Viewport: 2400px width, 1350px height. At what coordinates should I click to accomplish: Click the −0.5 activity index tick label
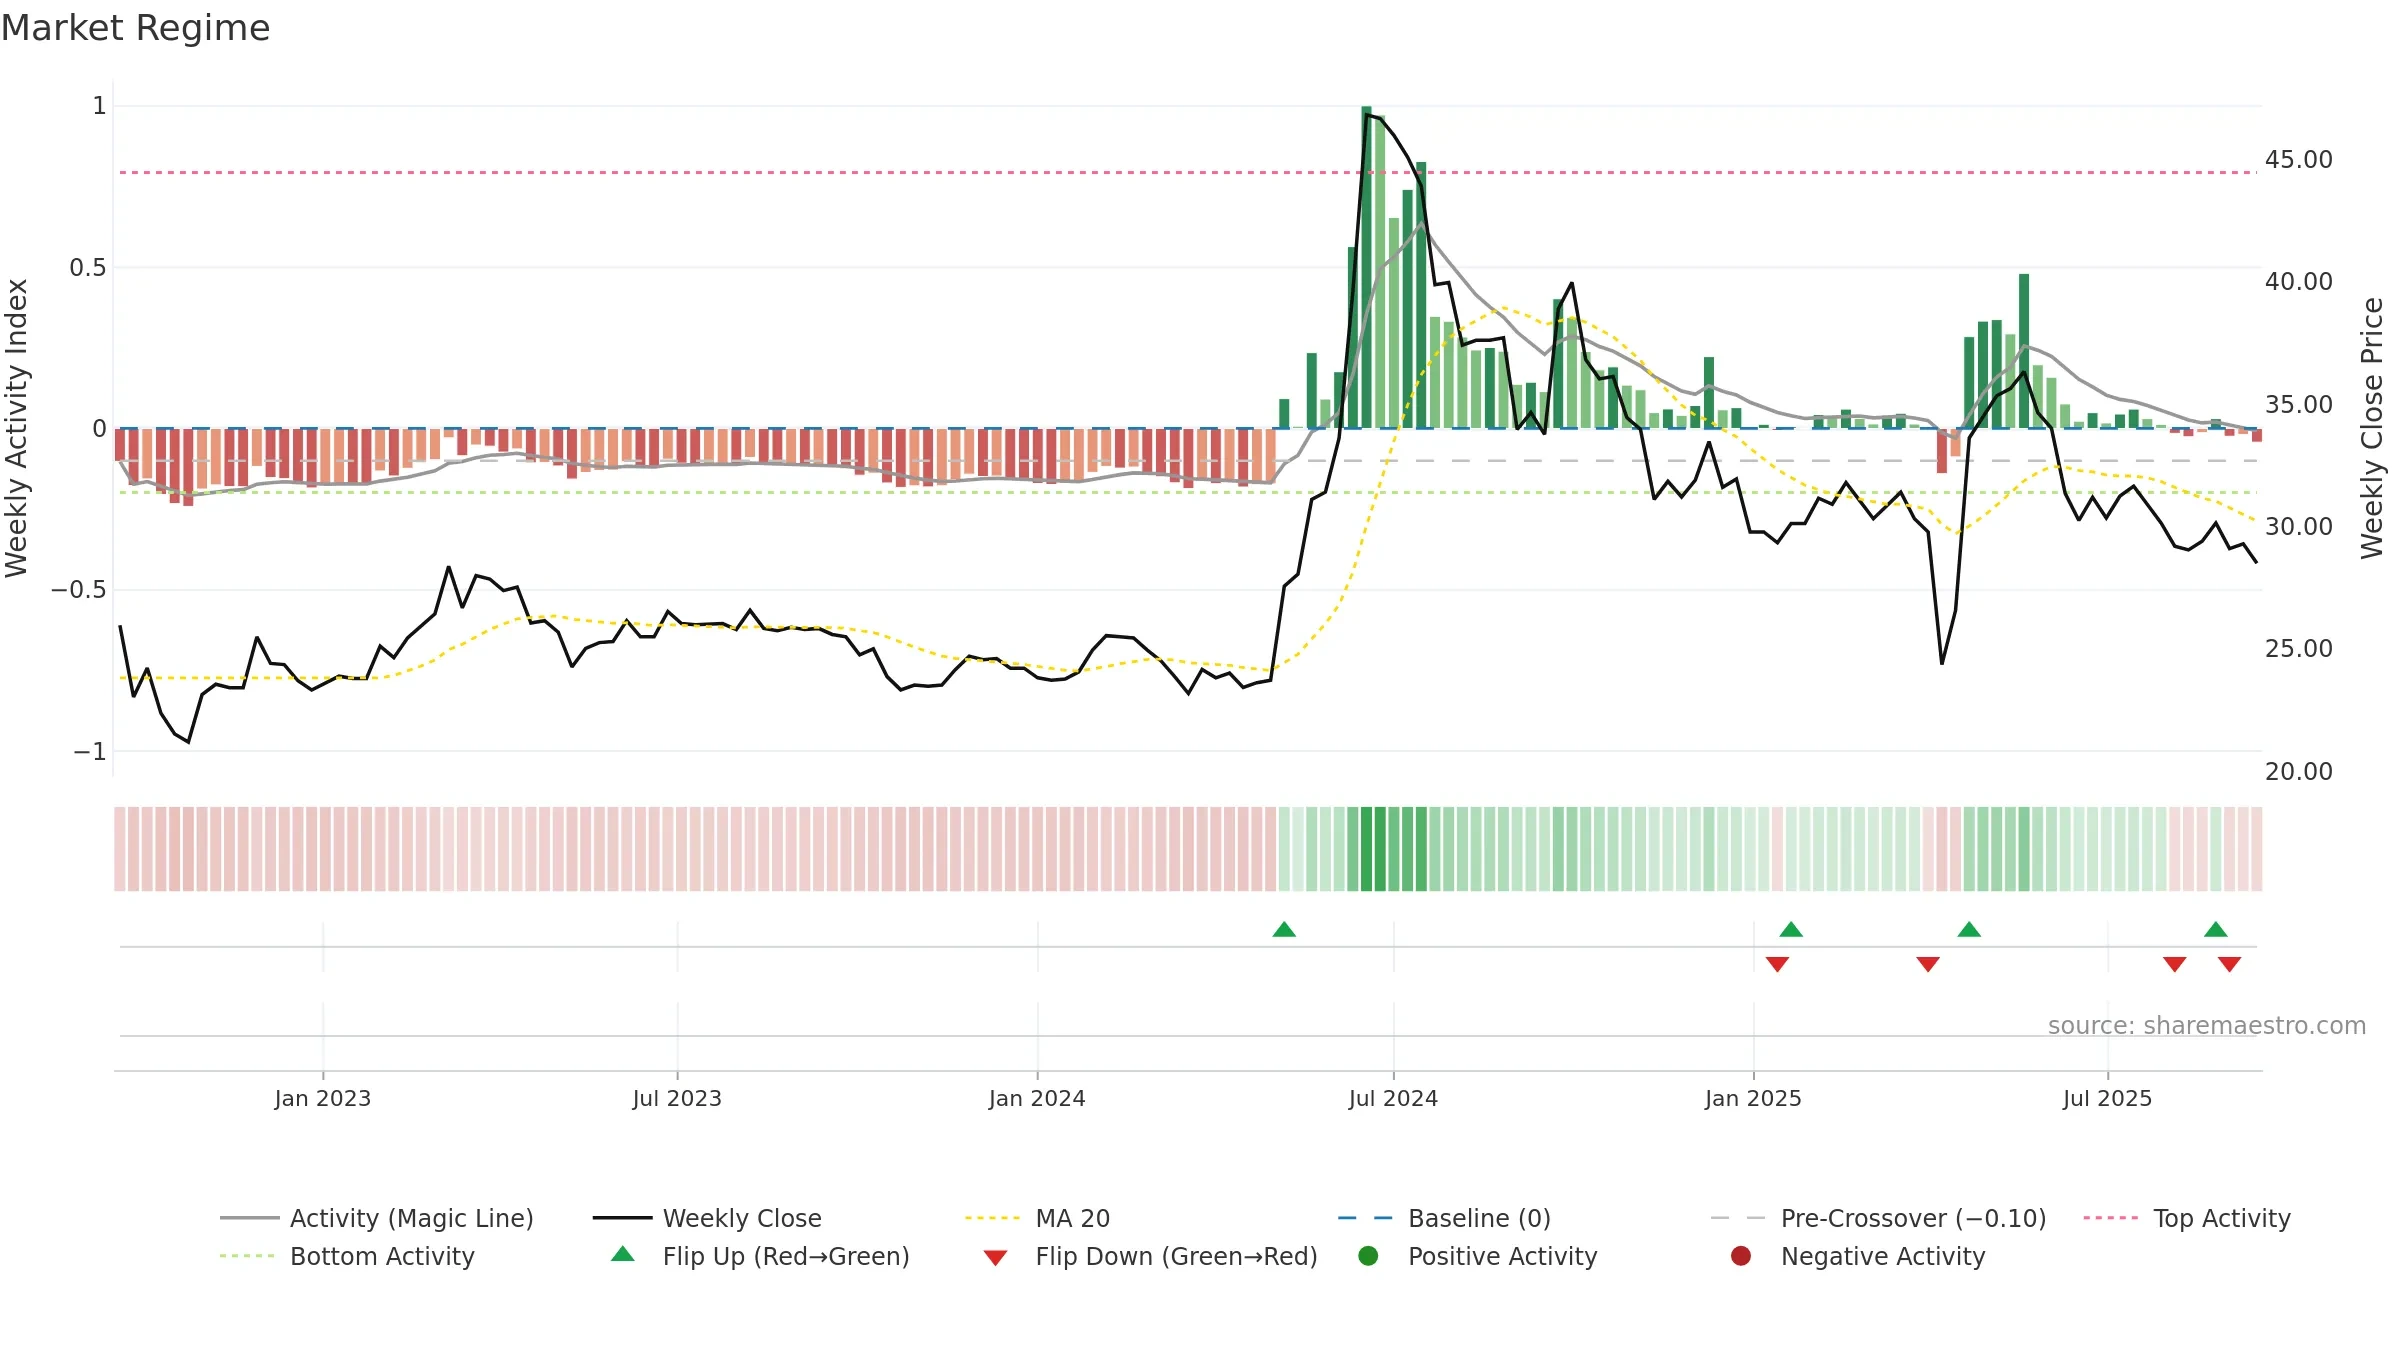pos(79,590)
